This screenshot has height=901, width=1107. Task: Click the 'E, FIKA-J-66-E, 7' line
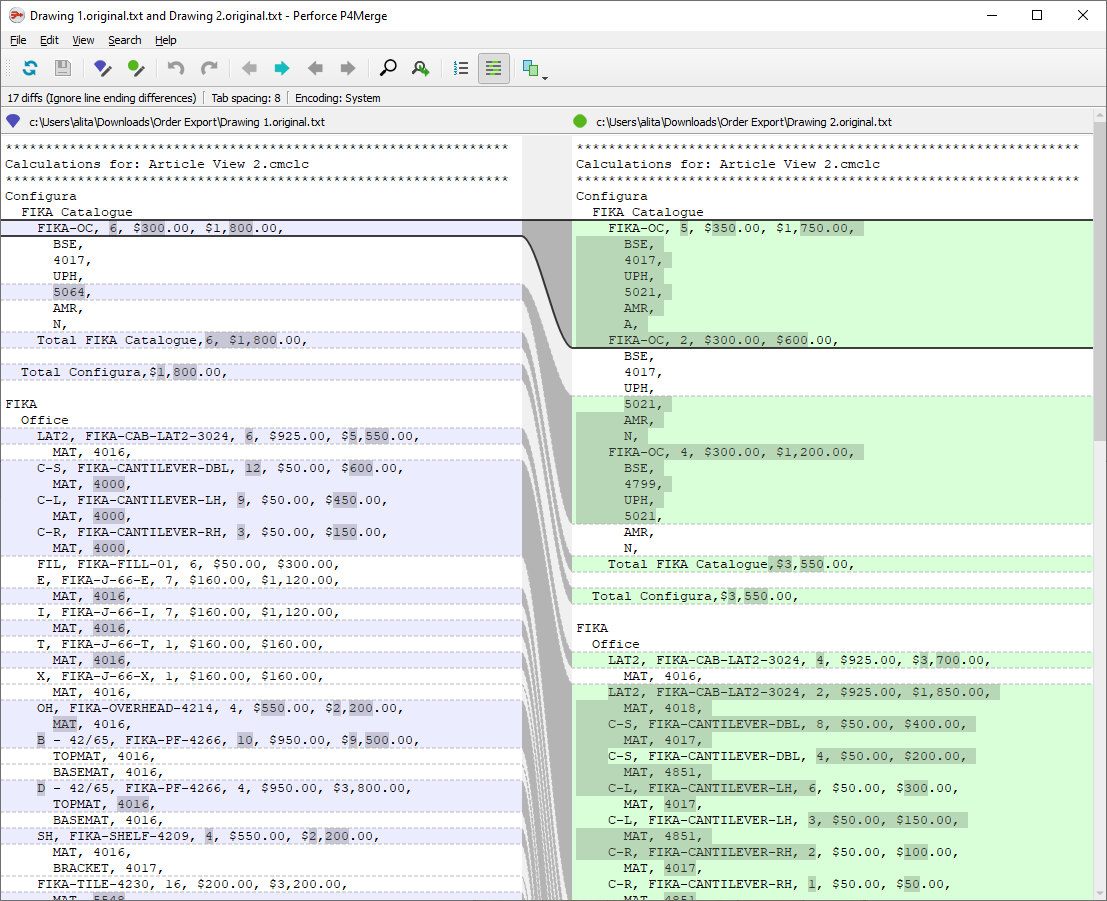tap(189, 580)
